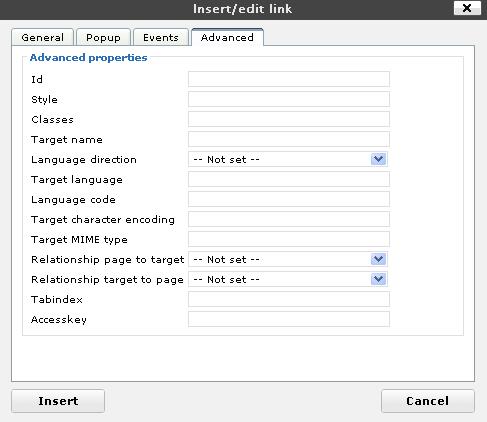Open the Popup tab
487x422 pixels.
[x=103, y=37]
